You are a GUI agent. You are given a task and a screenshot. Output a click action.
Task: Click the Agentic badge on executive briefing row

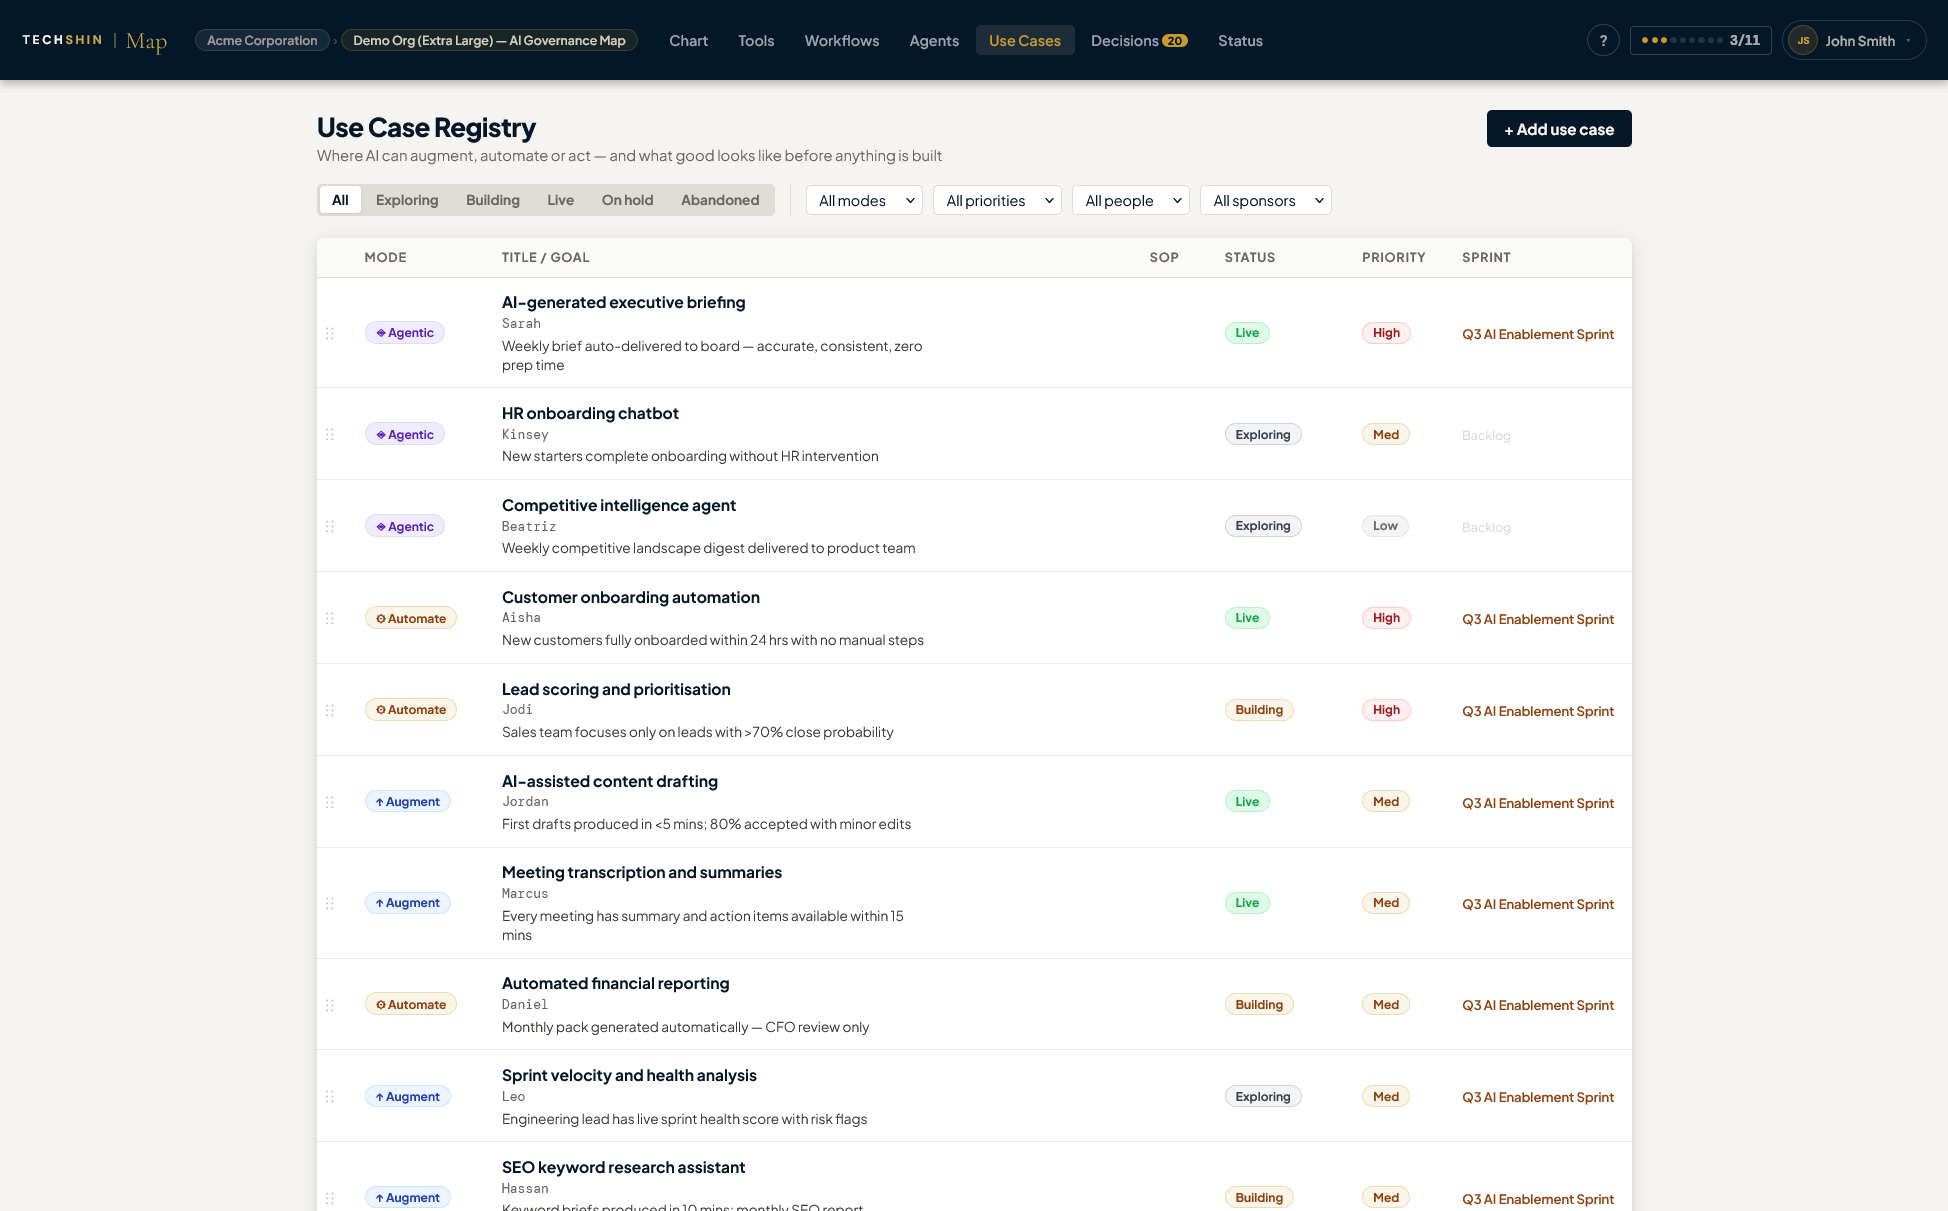tap(405, 333)
